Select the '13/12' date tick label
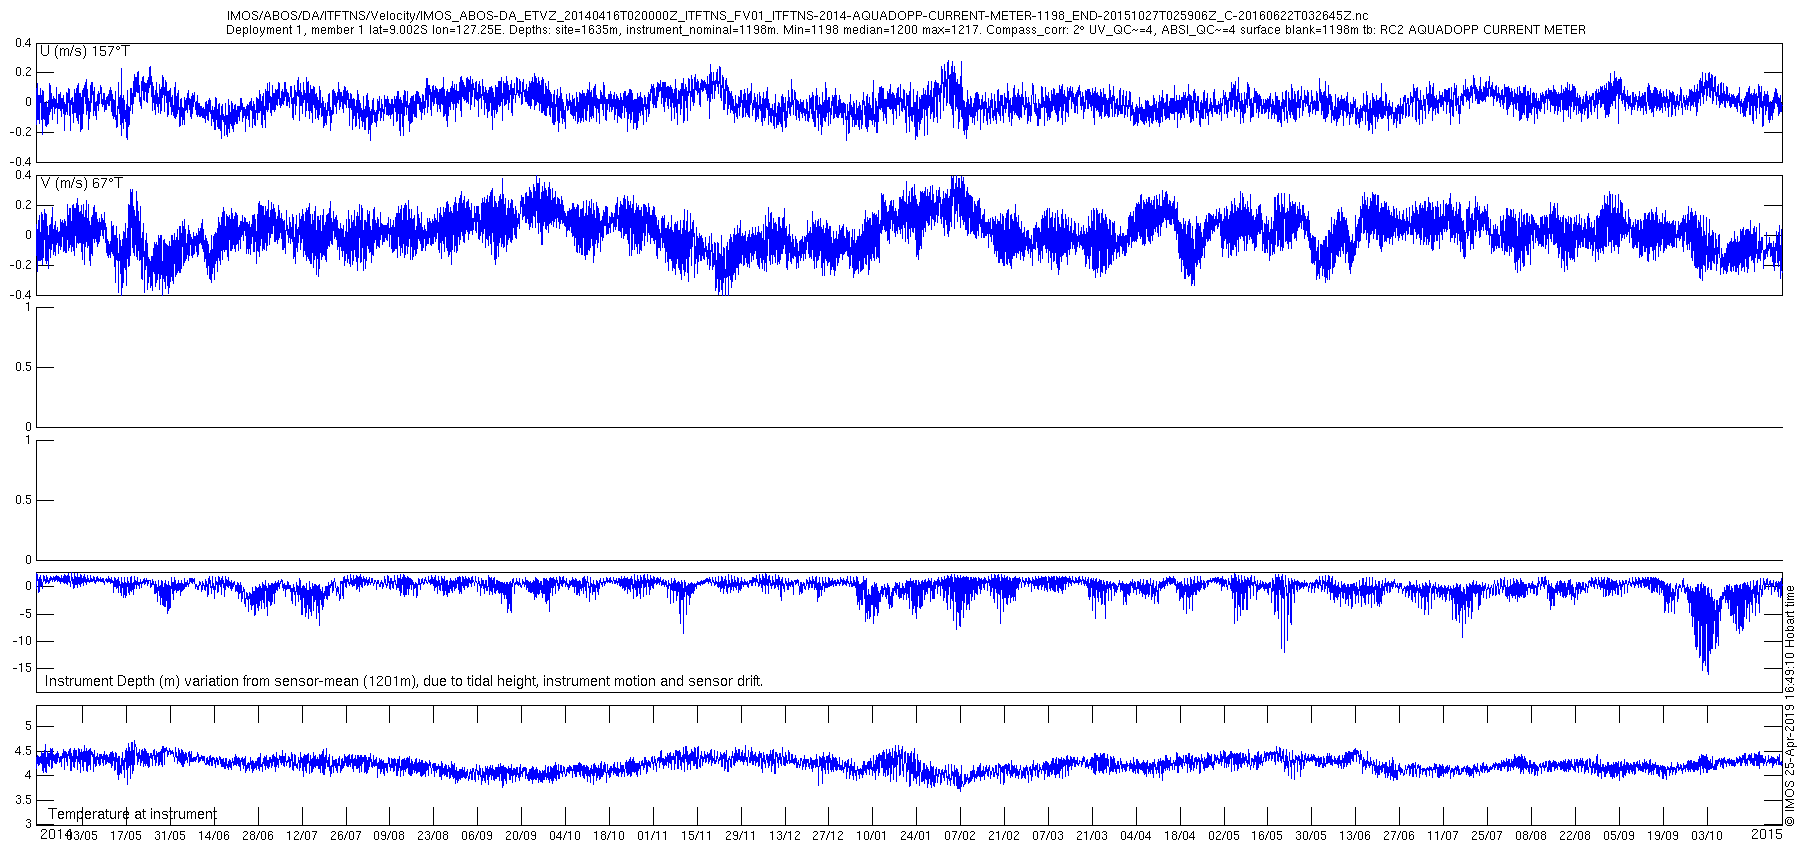This screenshot has height=850, width=1800. (x=785, y=836)
